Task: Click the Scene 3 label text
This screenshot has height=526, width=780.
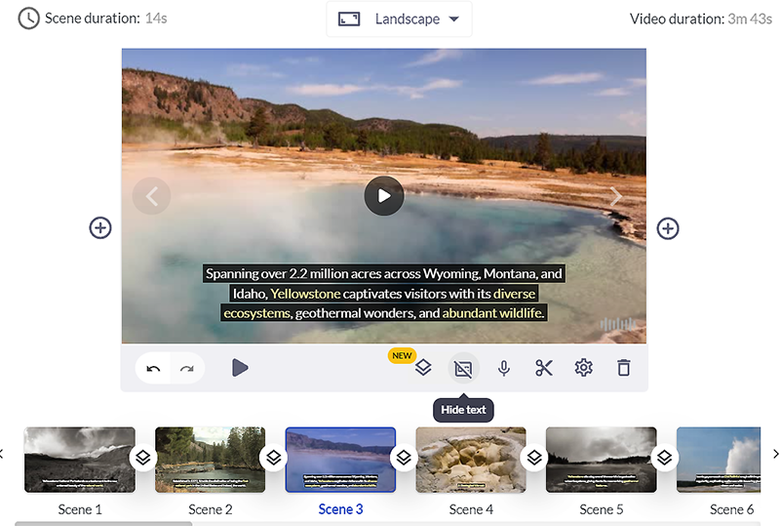Action: coord(341,510)
